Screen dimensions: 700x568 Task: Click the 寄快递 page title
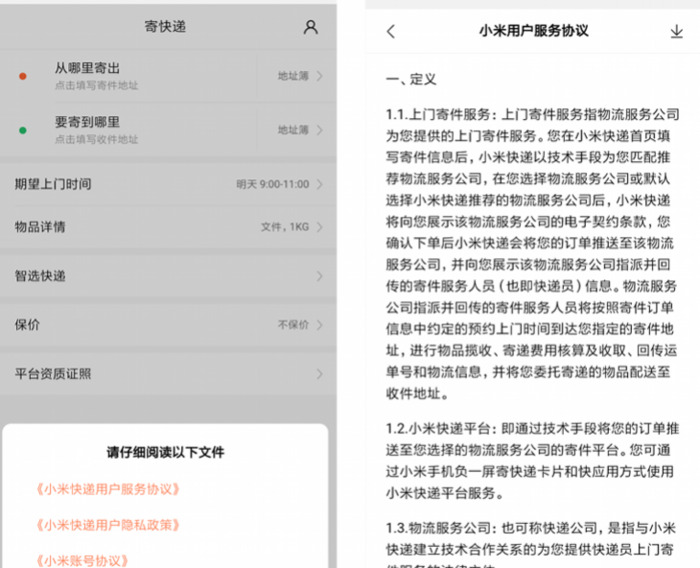pos(165,26)
